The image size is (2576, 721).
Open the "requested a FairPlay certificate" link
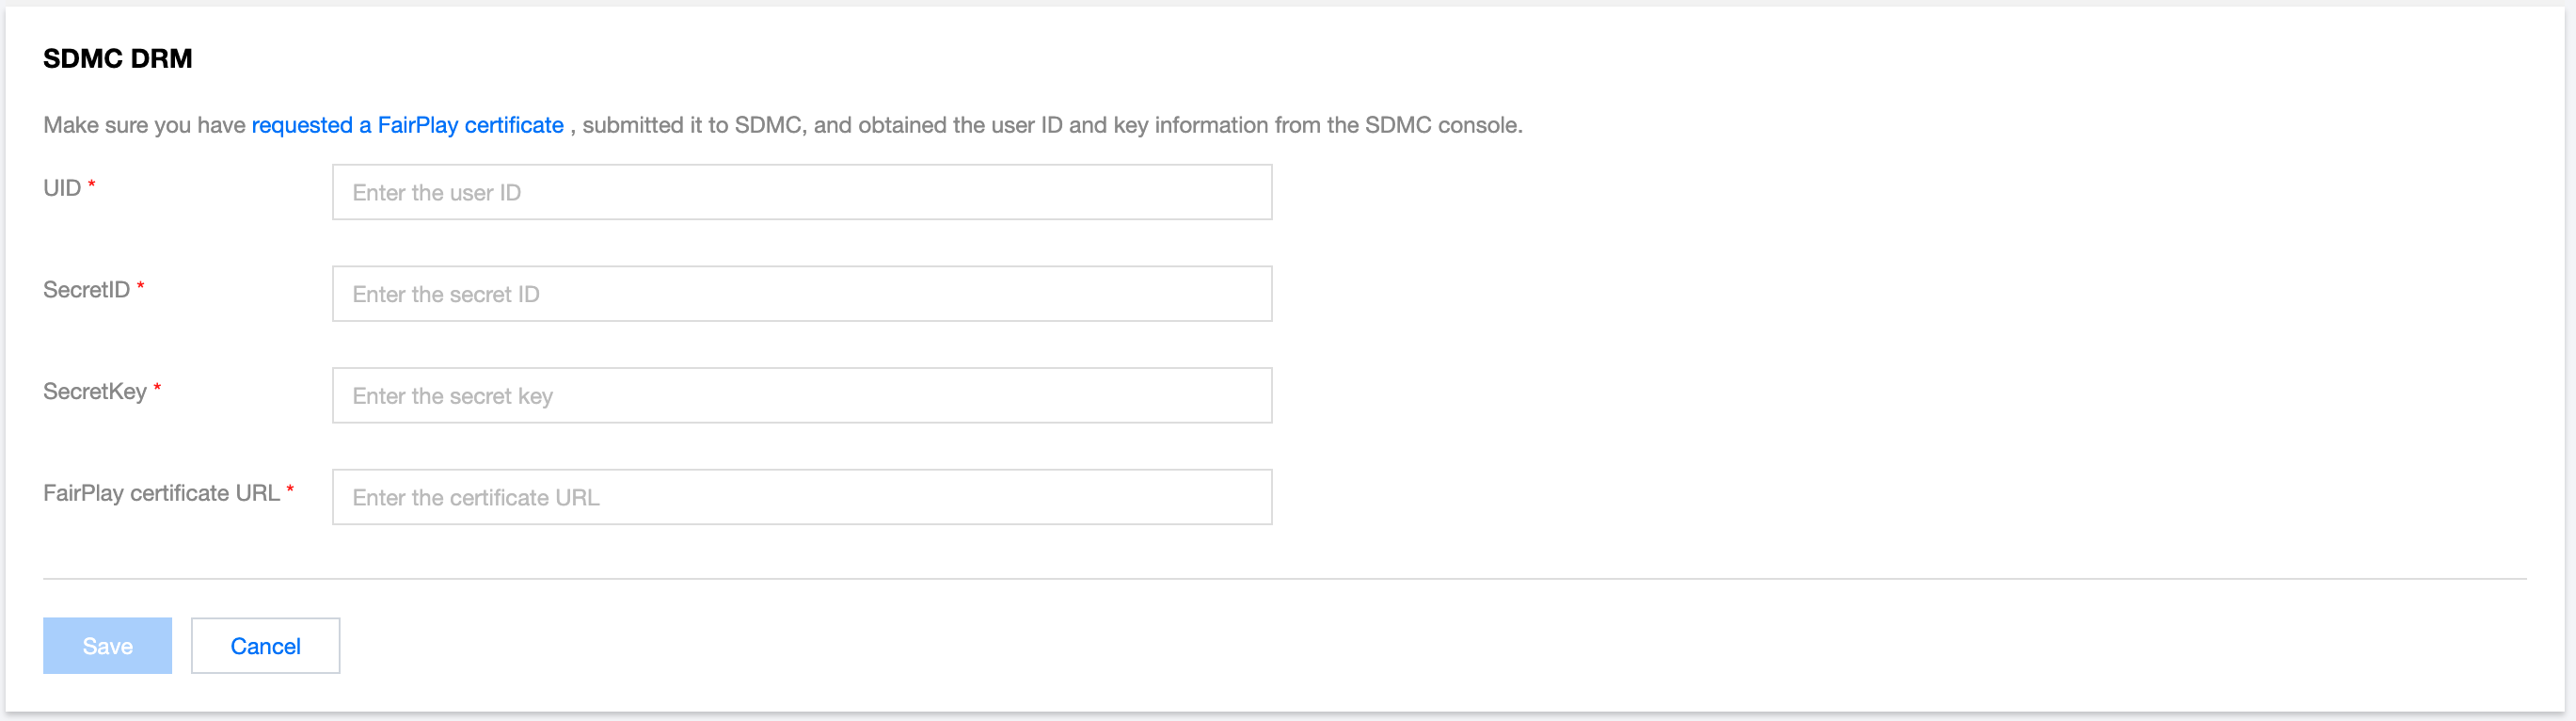tap(407, 125)
